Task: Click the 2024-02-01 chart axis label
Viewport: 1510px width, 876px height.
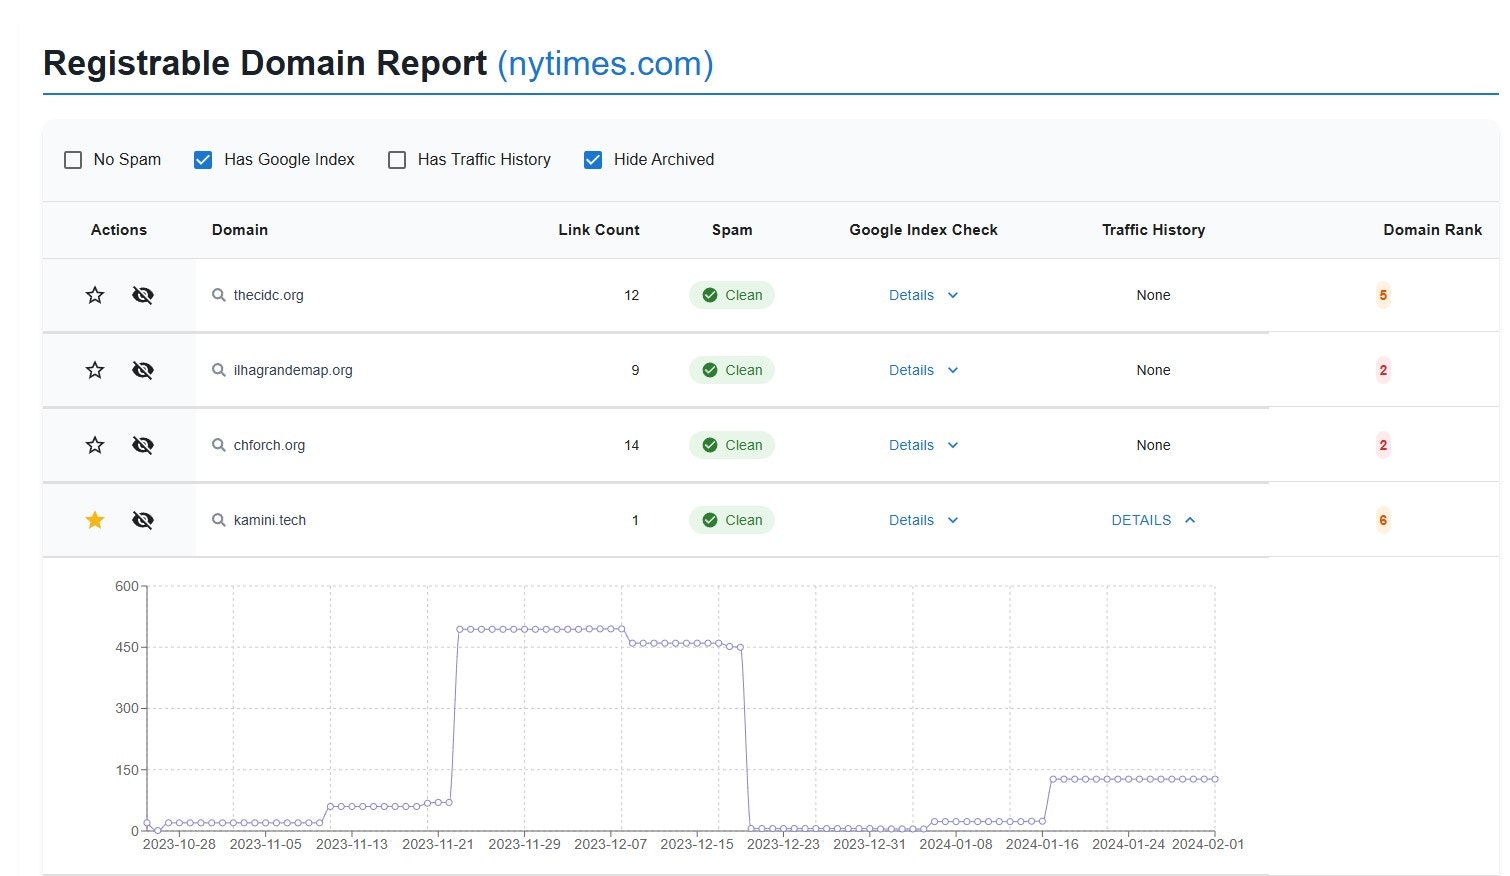Action: (x=1208, y=844)
